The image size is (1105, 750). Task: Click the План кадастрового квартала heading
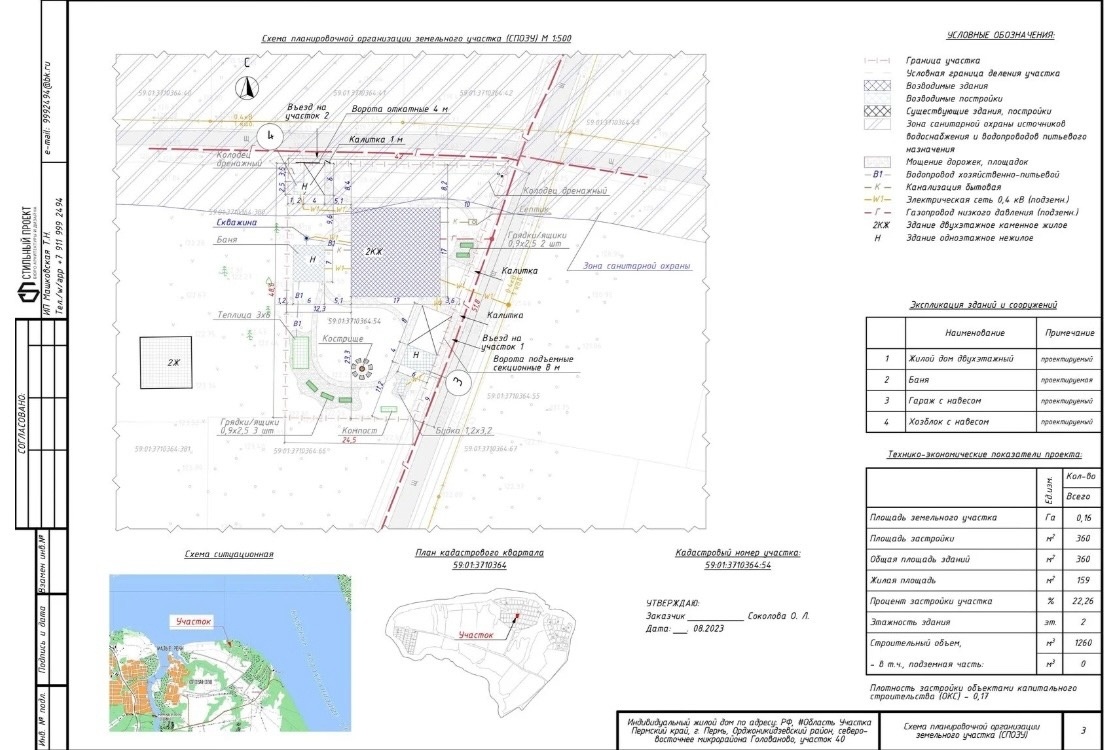(479, 553)
